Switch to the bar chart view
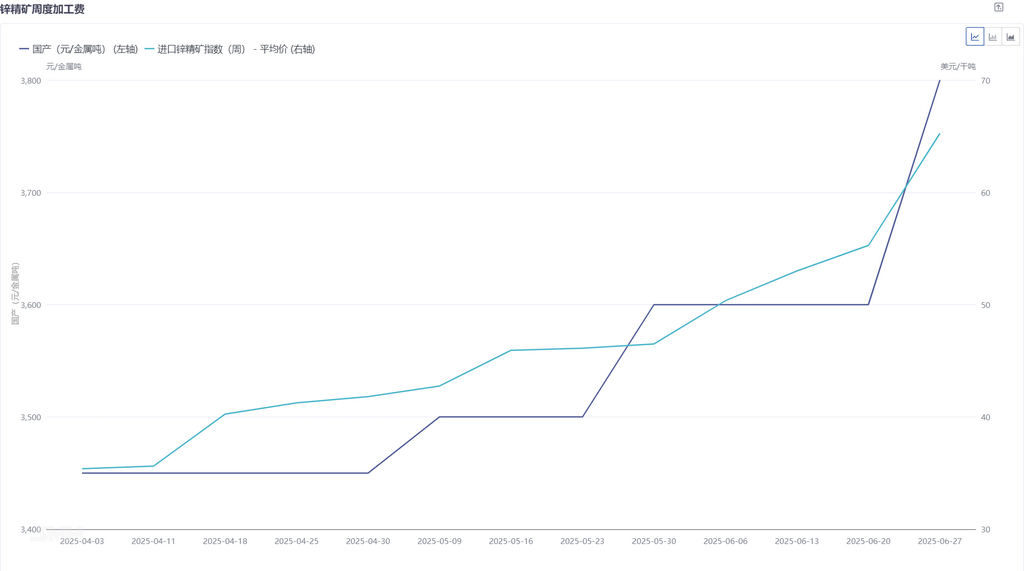Screen dimensions: 1024x571 (x=993, y=37)
